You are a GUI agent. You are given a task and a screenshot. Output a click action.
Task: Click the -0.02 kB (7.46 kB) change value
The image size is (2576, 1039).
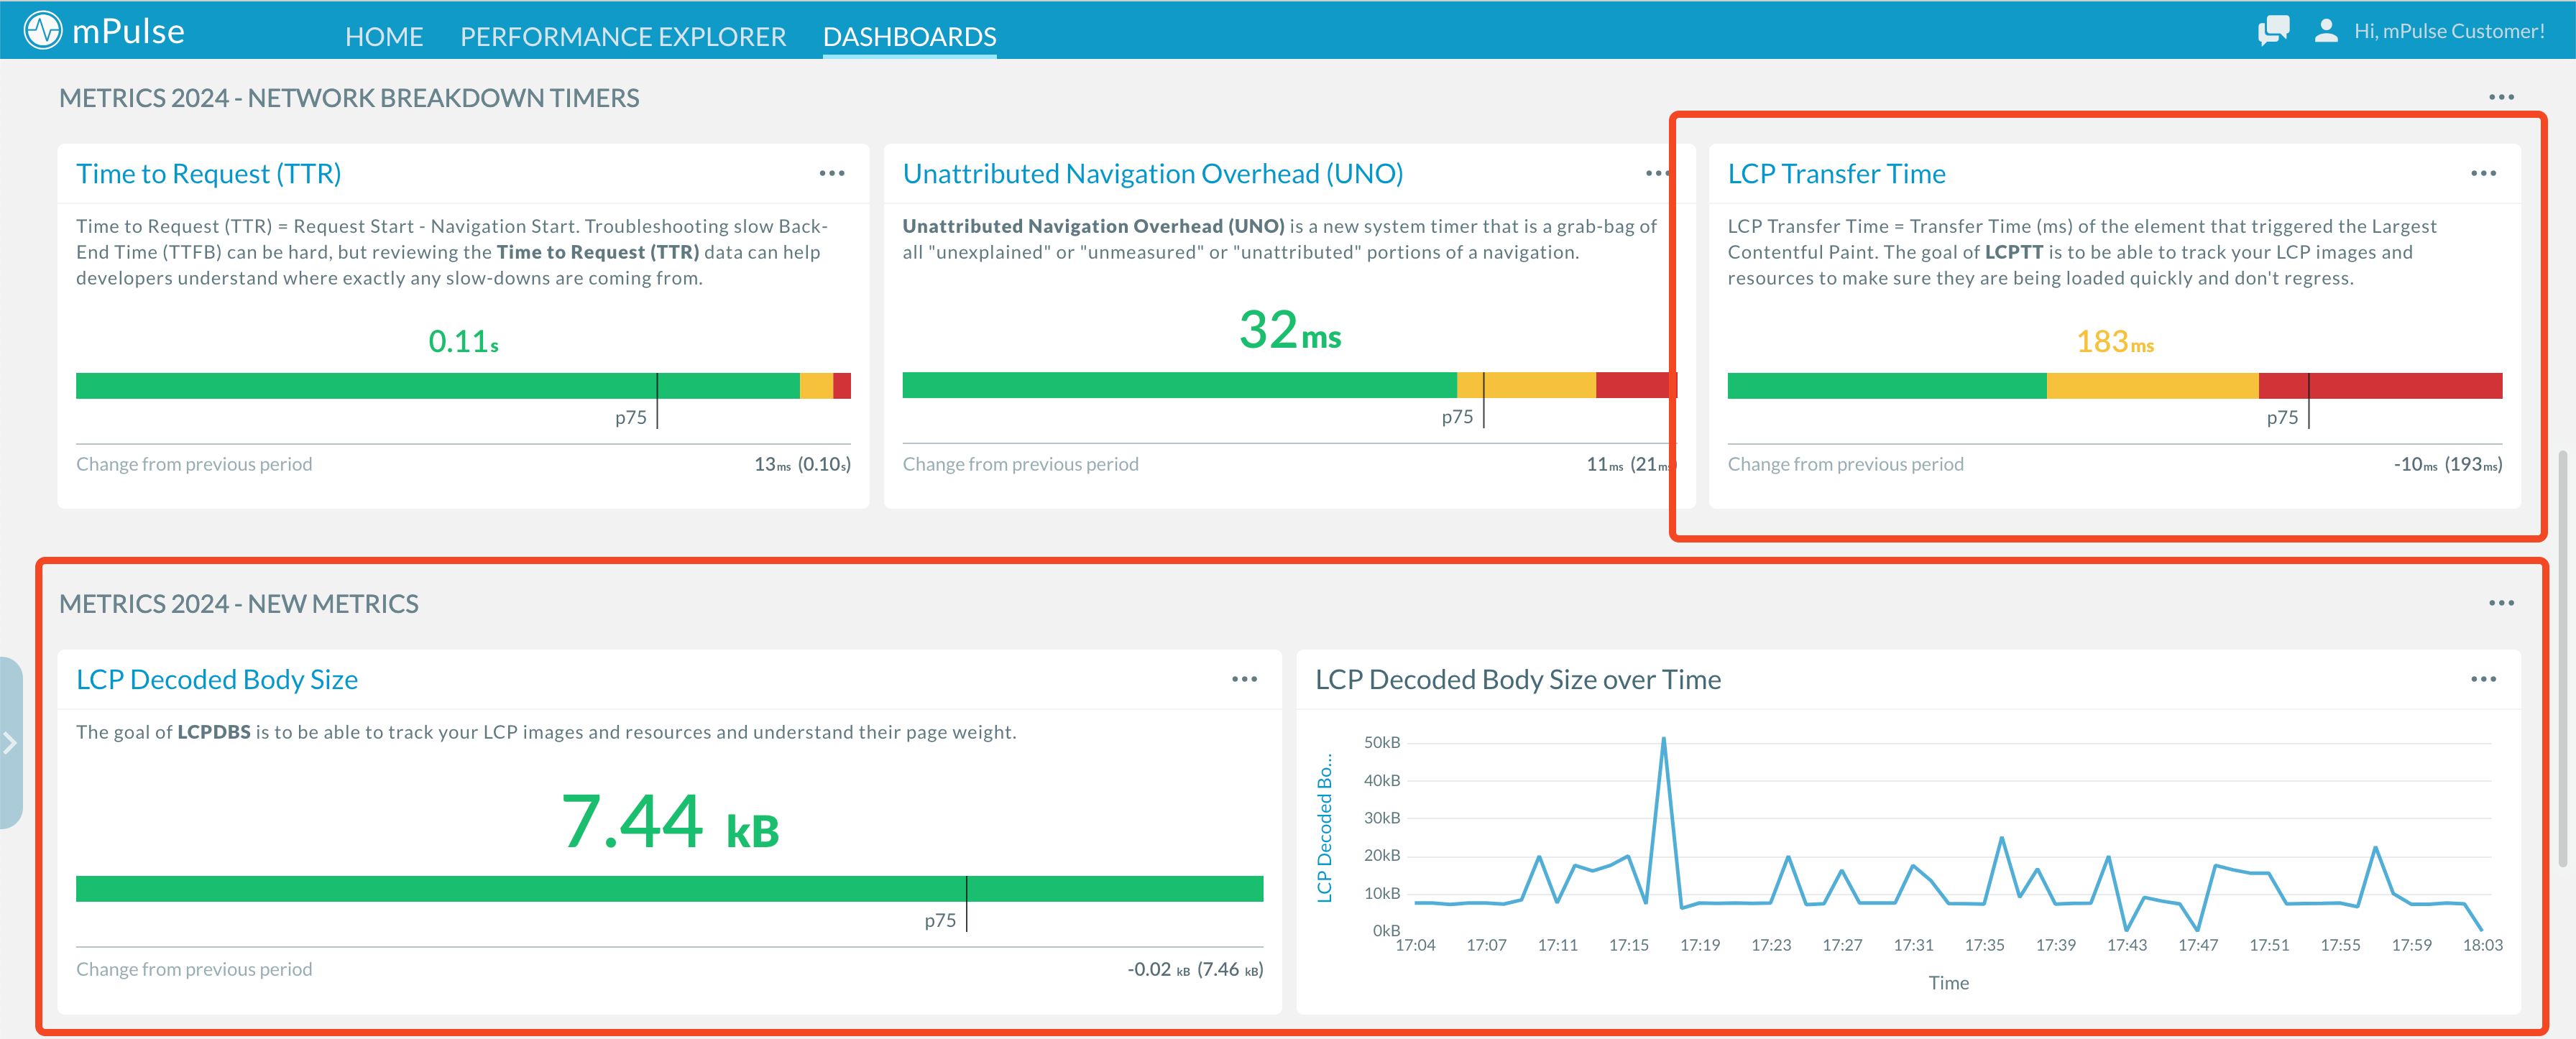point(1195,969)
